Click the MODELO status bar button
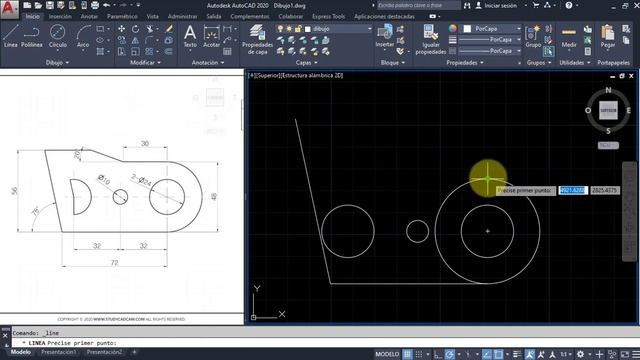 click(387, 354)
